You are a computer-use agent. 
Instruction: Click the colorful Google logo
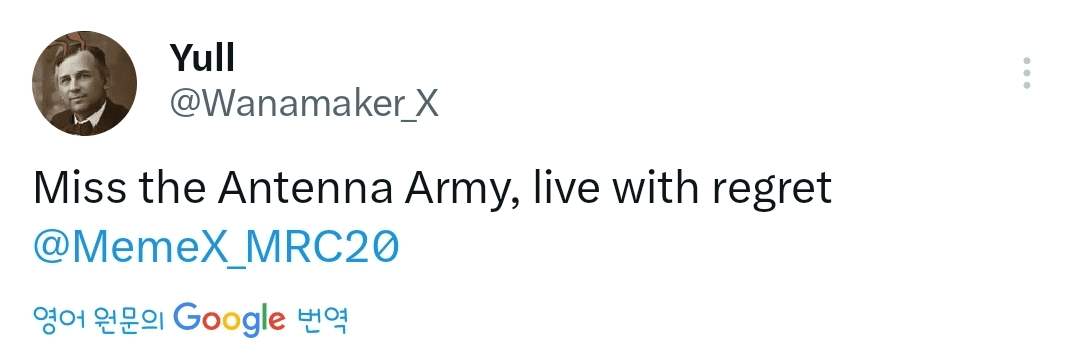click(228, 318)
